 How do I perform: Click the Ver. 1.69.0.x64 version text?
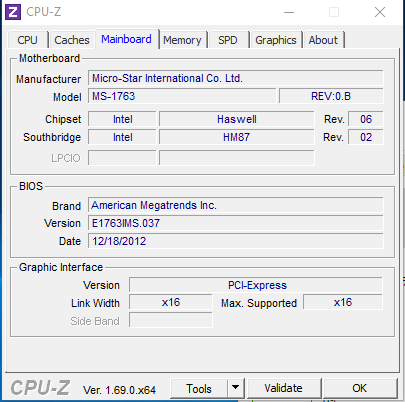click(119, 390)
